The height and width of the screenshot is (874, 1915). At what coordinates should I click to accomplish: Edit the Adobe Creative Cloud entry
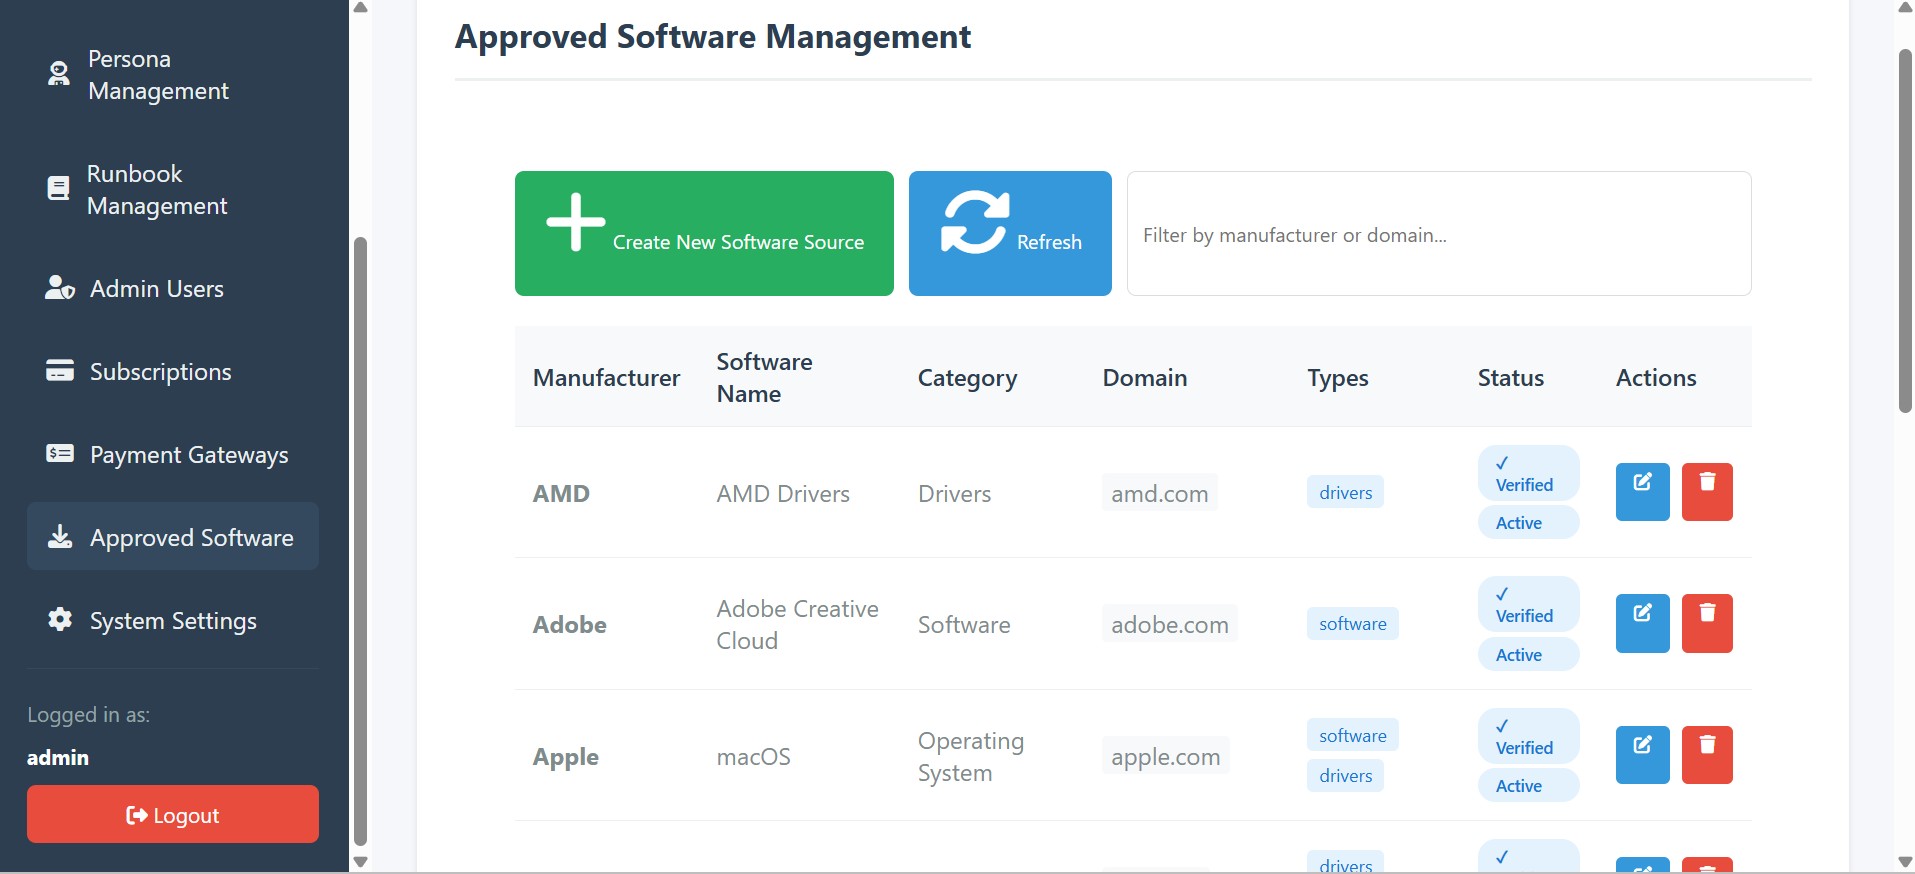[x=1642, y=624]
